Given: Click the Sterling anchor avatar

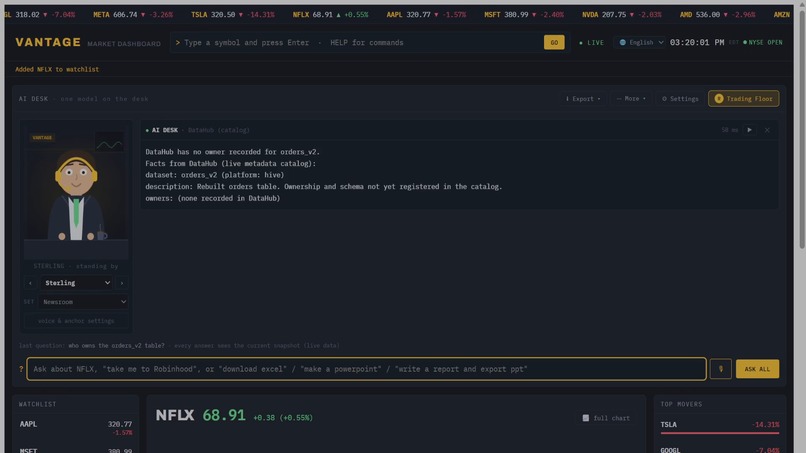Looking at the screenshot, I should (x=76, y=194).
